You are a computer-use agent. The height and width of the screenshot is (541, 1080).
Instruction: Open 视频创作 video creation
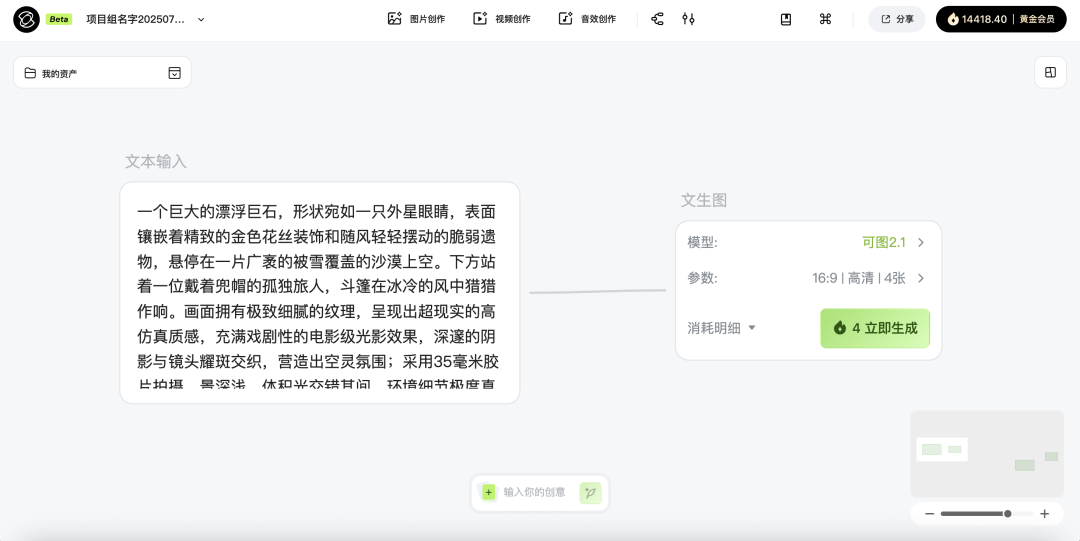[501, 19]
